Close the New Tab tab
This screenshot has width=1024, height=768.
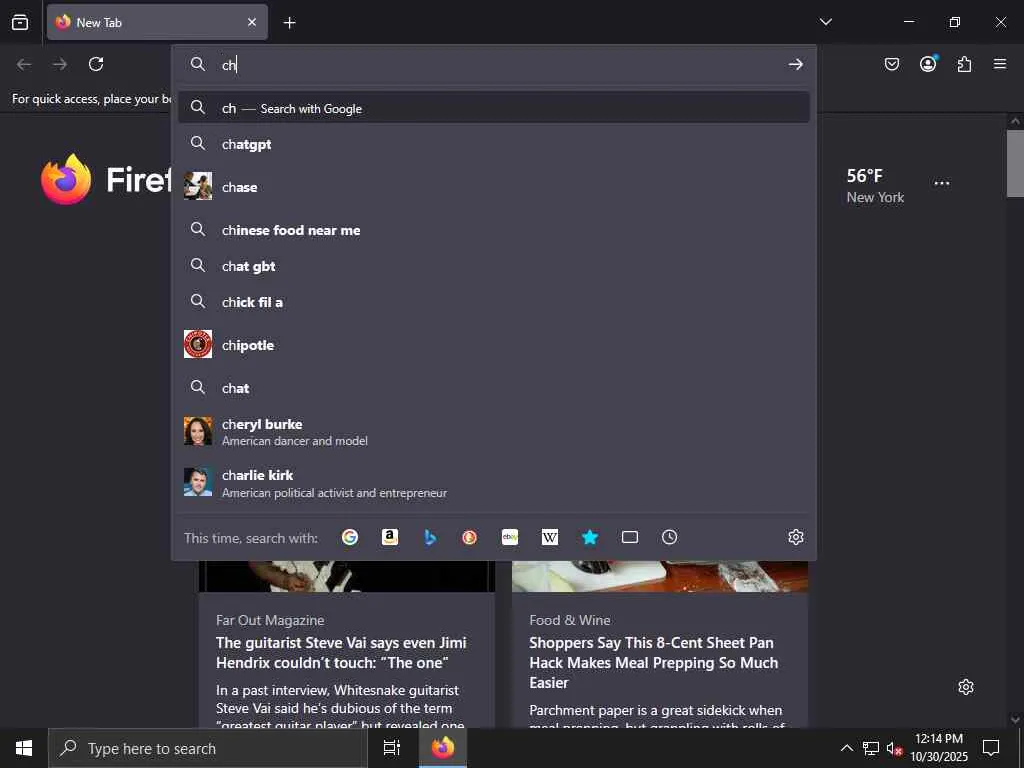click(x=252, y=22)
